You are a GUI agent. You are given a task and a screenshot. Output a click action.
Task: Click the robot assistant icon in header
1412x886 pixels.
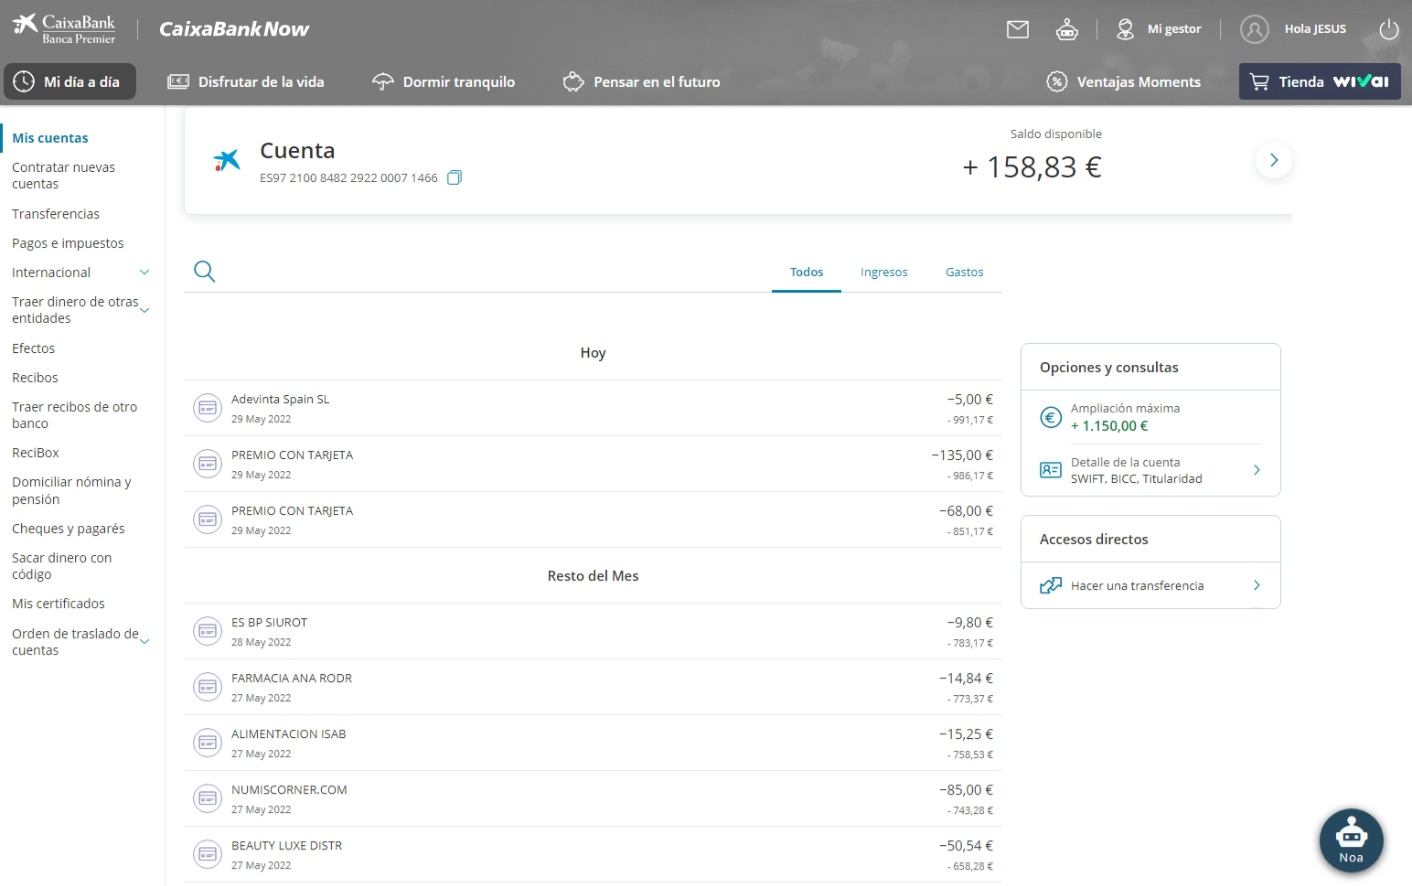pos(1067,29)
